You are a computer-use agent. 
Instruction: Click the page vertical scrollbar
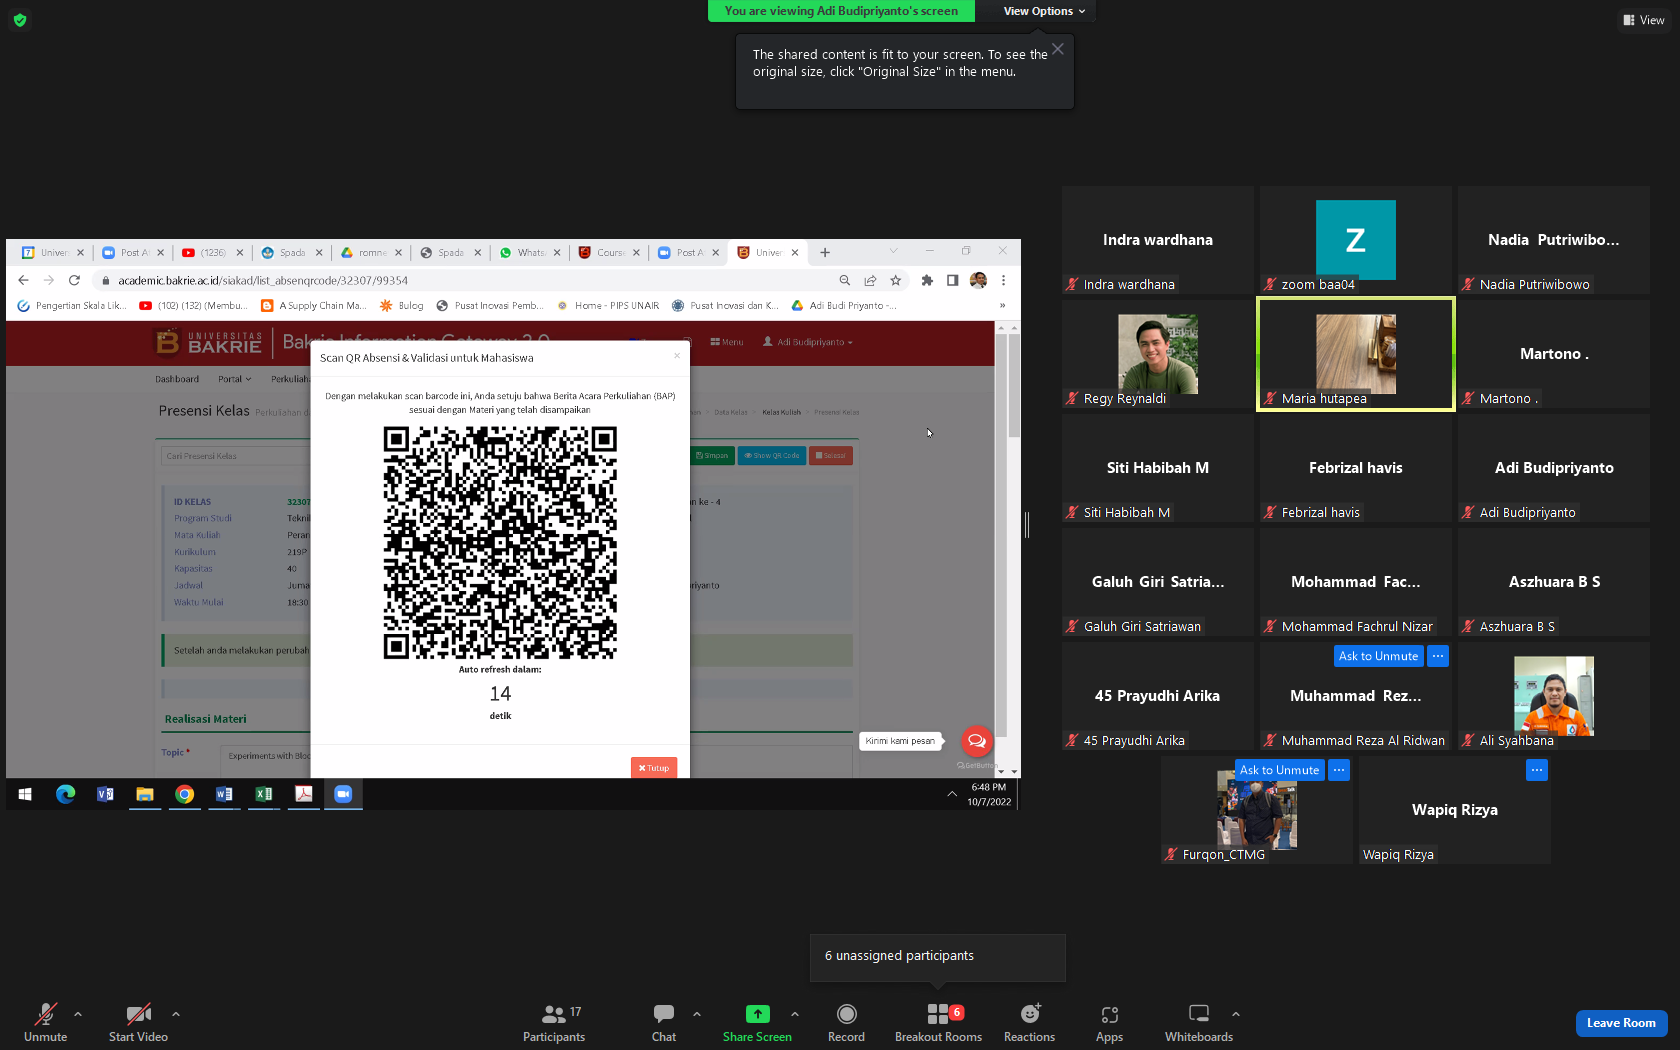pyautogui.click(x=1014, y=386)
